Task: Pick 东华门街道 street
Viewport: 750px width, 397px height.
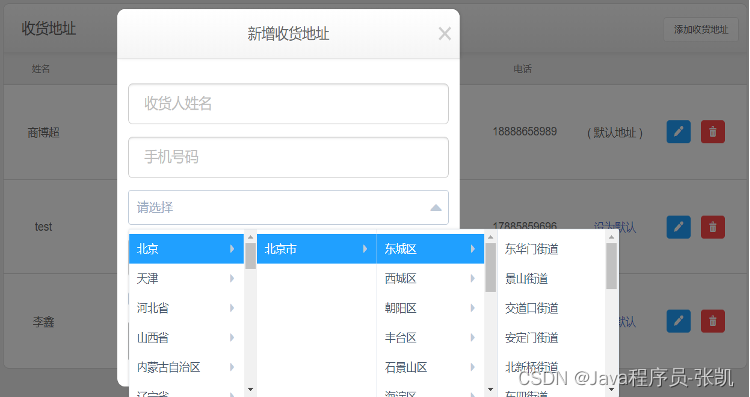Action: click(551, 249)
